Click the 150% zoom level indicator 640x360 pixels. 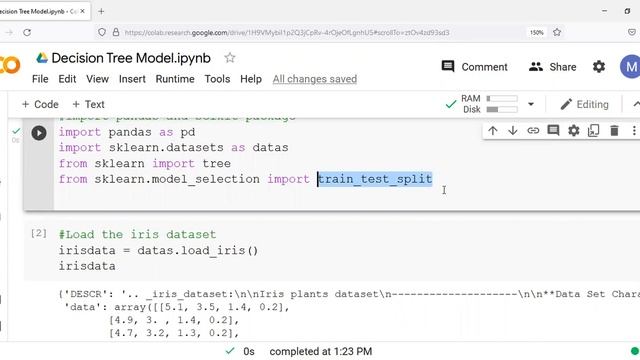coord(537,32)
